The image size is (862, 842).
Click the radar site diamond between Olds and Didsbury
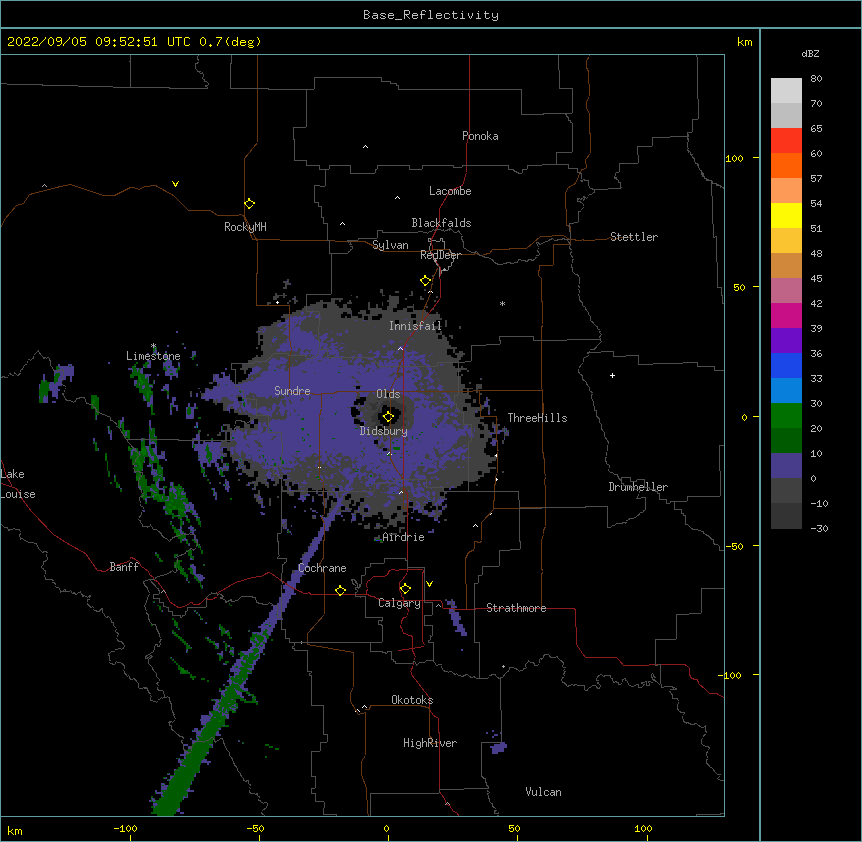point(388,417)
